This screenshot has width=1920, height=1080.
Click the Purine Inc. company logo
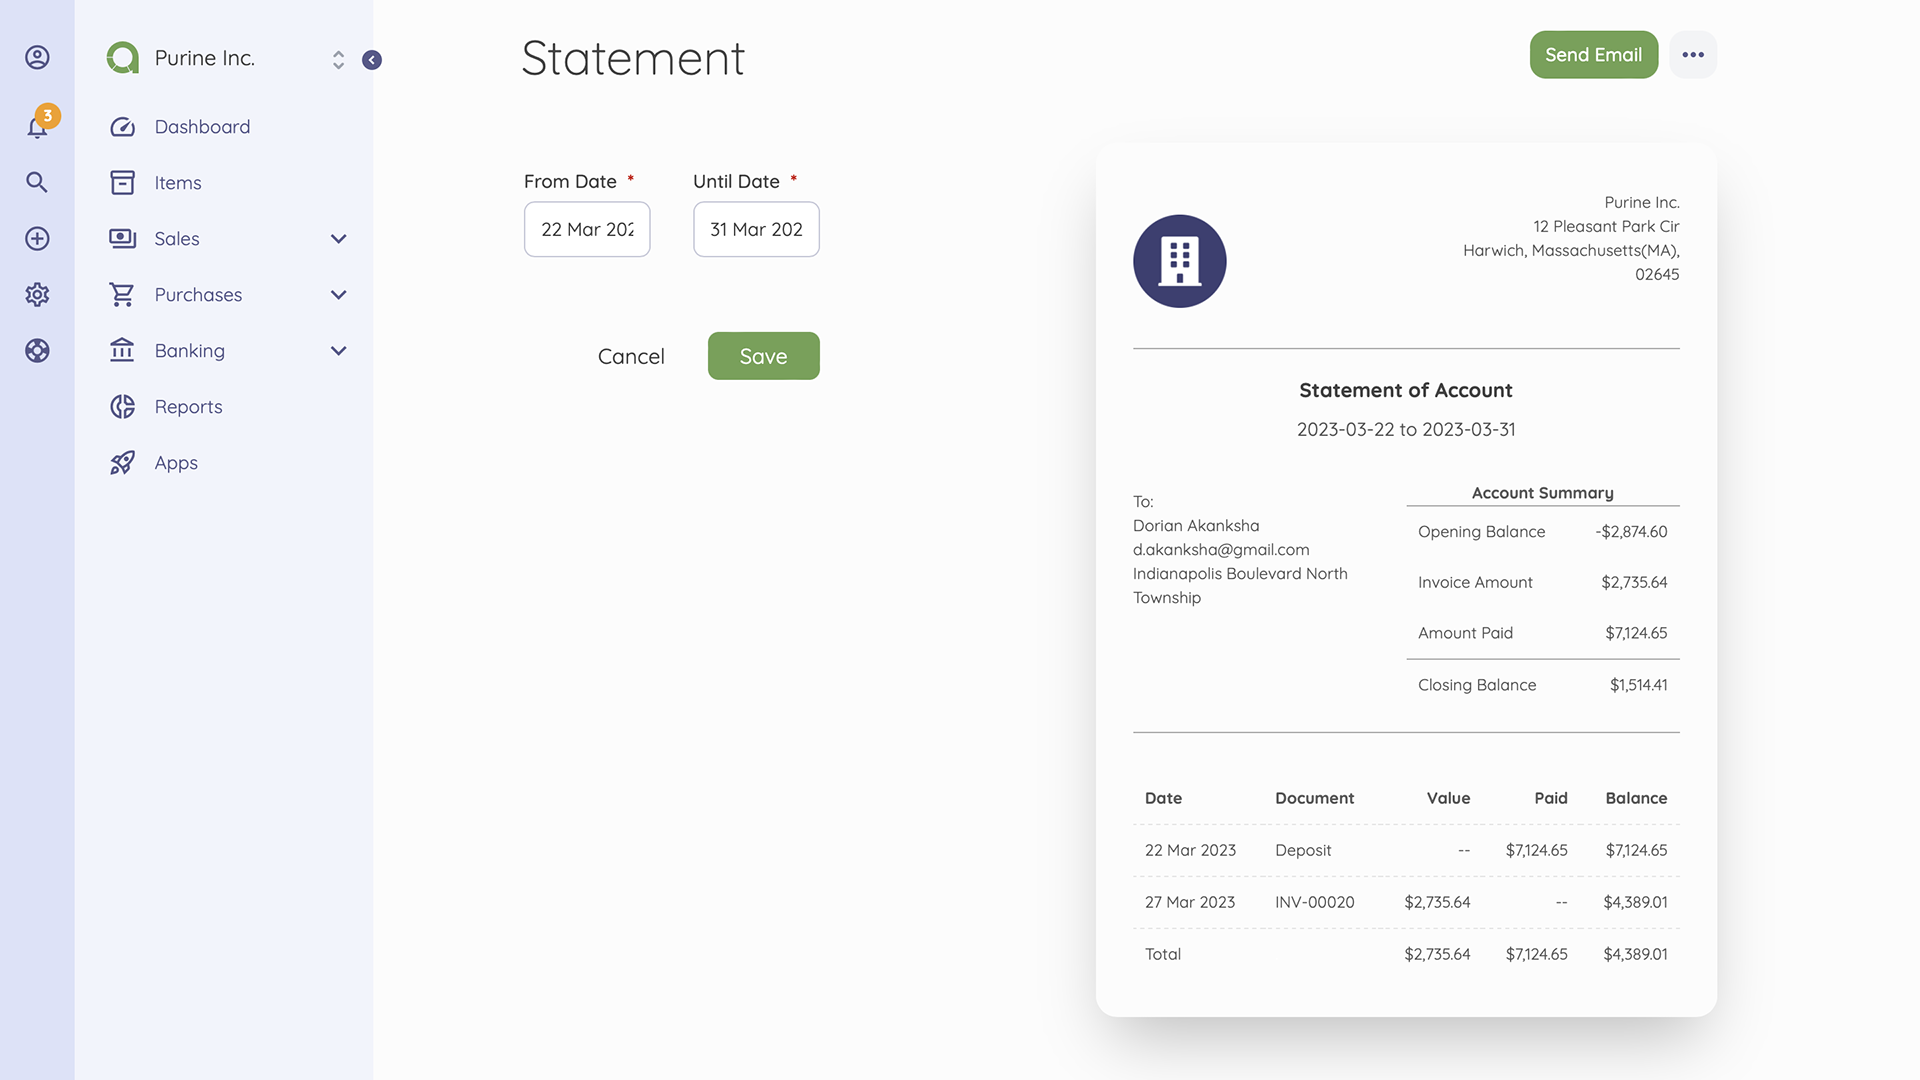pyautogui.click(x=122, y=57)
